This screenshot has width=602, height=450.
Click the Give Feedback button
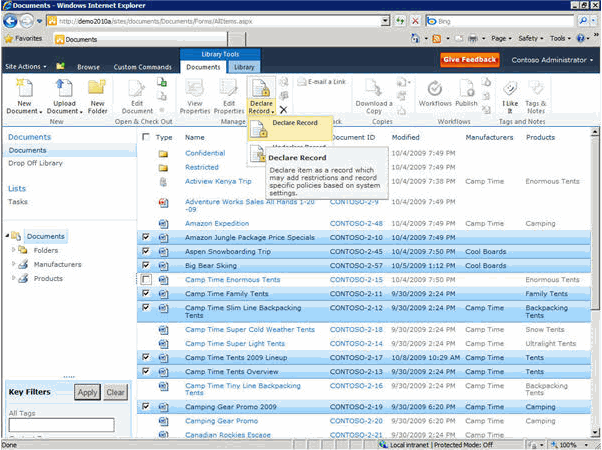coord(470,60)
